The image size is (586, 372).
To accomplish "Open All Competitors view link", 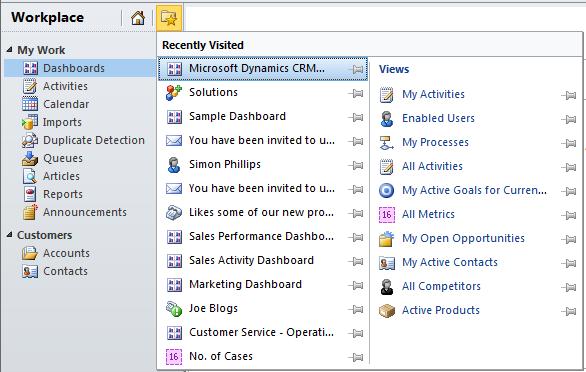I will coord(441,286).
